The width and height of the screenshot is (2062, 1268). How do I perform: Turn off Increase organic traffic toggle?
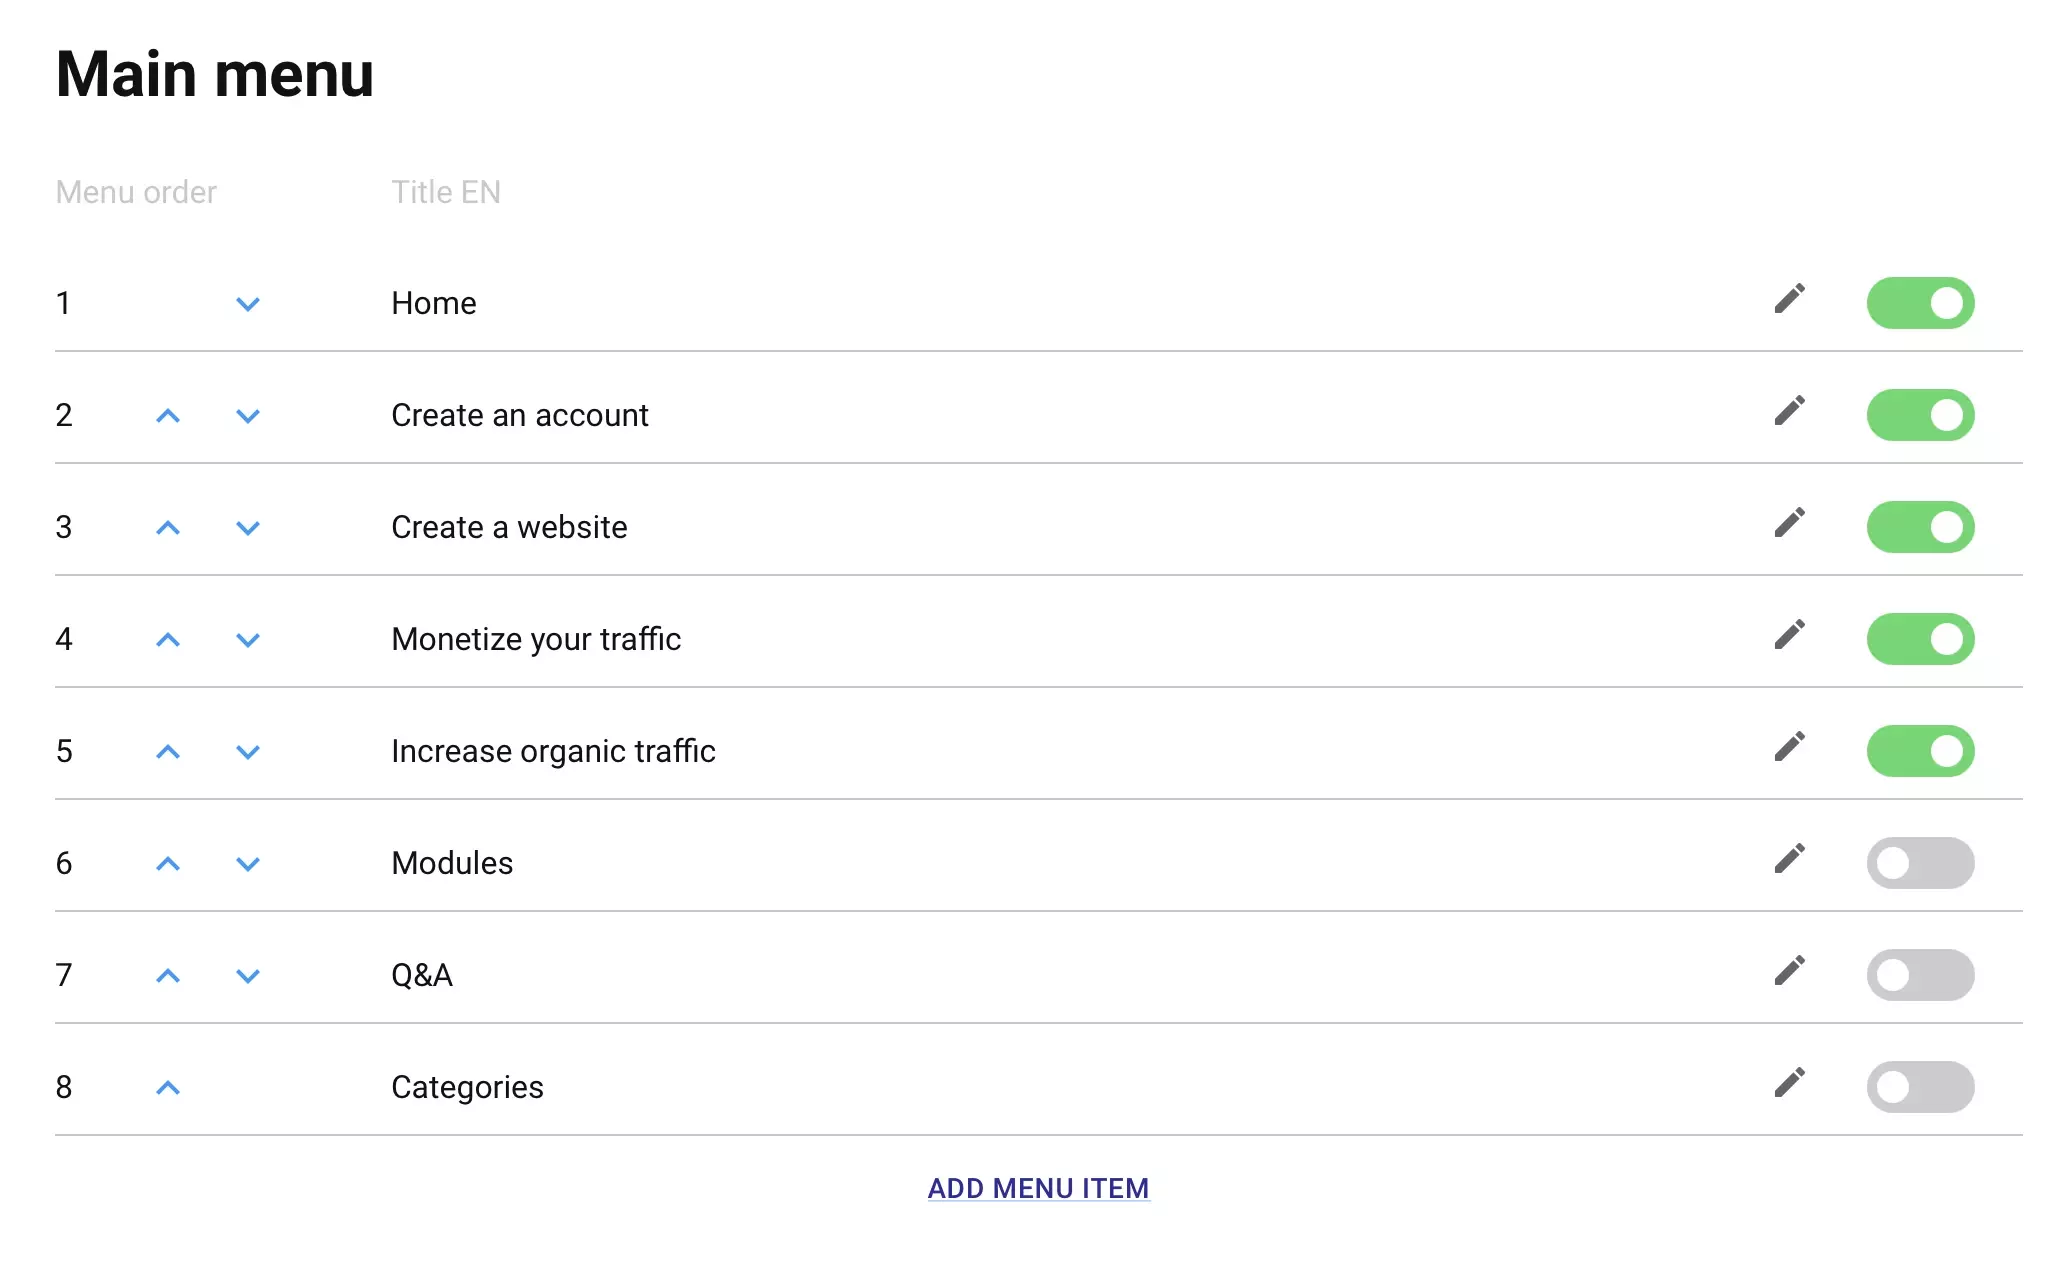click(1920, 751)
